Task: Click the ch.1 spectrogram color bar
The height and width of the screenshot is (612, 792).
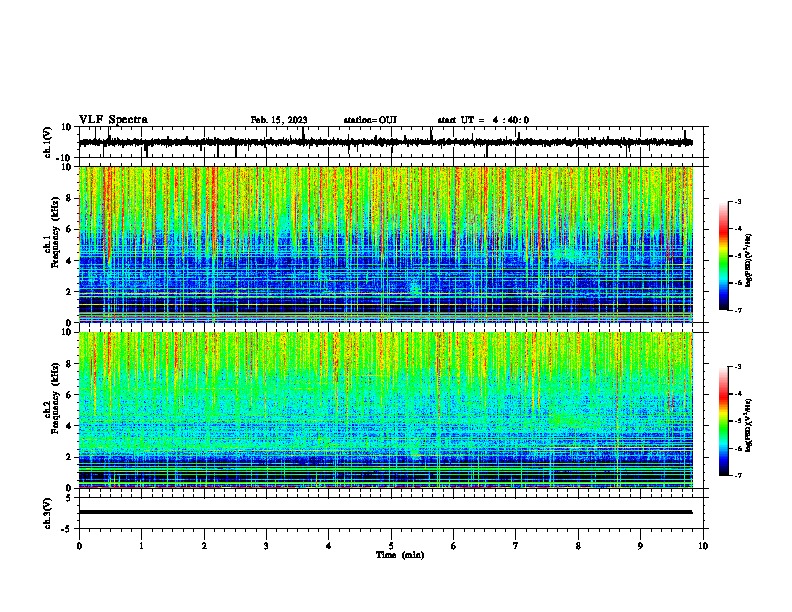Action: (x=723, y=256)
